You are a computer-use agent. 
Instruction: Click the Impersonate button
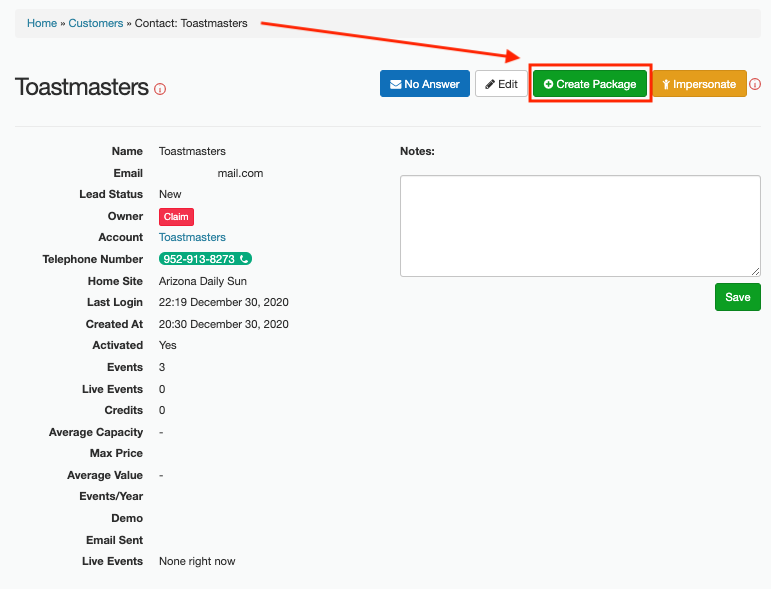pyautogui.click(x=699, y=84)
